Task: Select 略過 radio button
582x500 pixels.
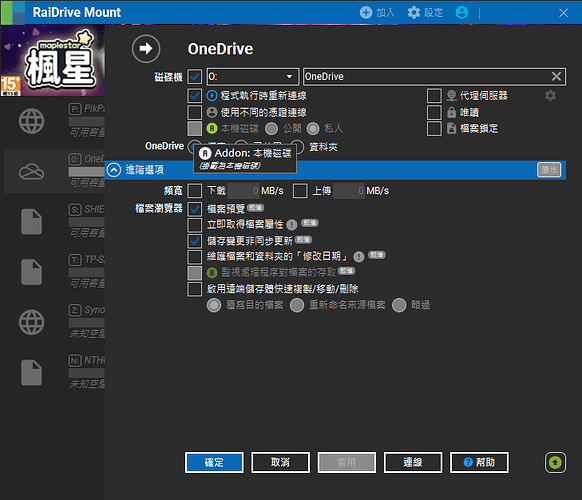Action: pyautogui.click(x=399, y=305)
